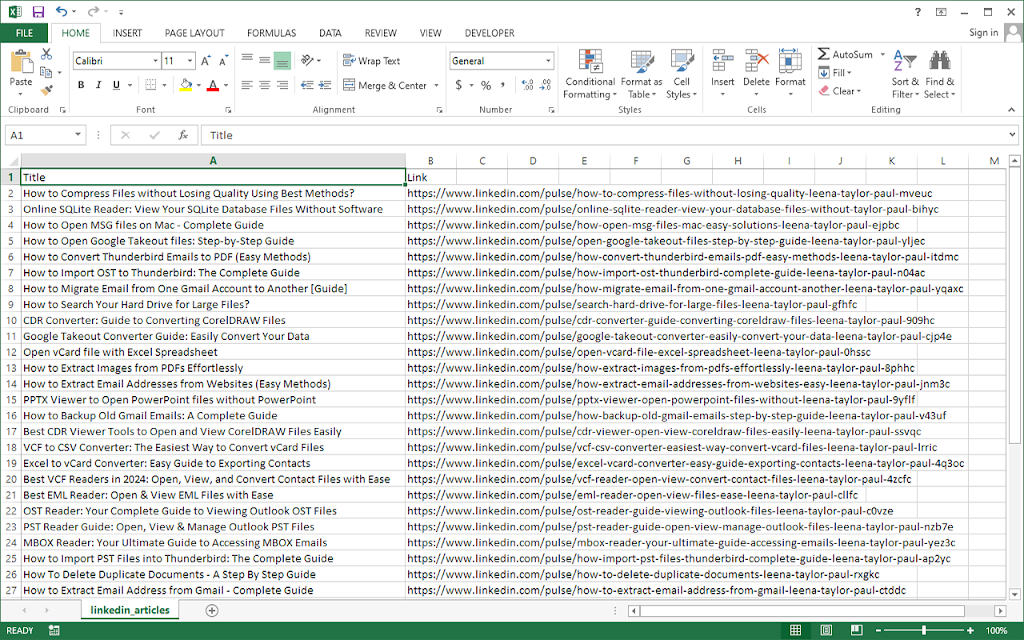
Task: Click Merge & Center button
Action: click(x=385, y=86)
